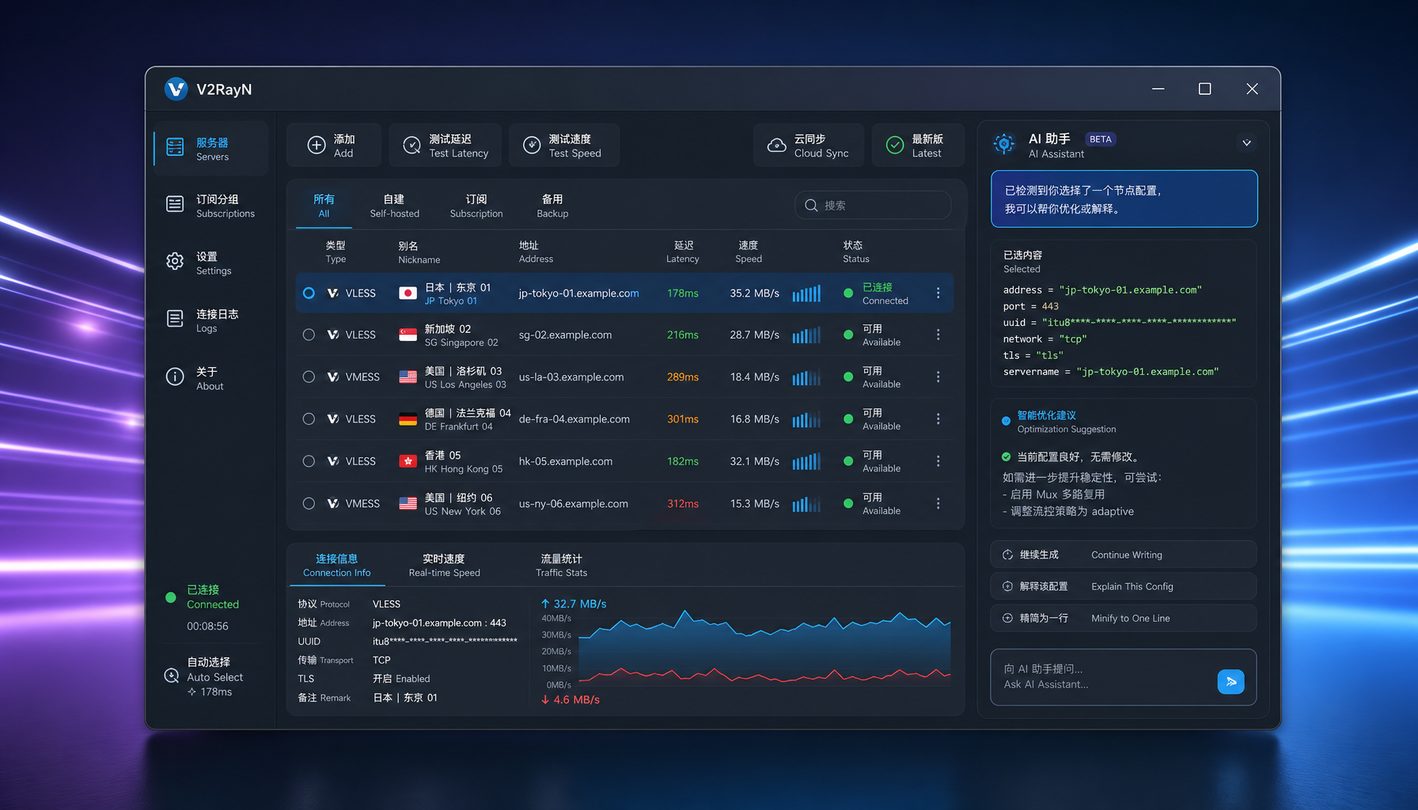Click the Explain This Config button
The height and width of the screenshot is (810, 1418).
click(1123, 586)
